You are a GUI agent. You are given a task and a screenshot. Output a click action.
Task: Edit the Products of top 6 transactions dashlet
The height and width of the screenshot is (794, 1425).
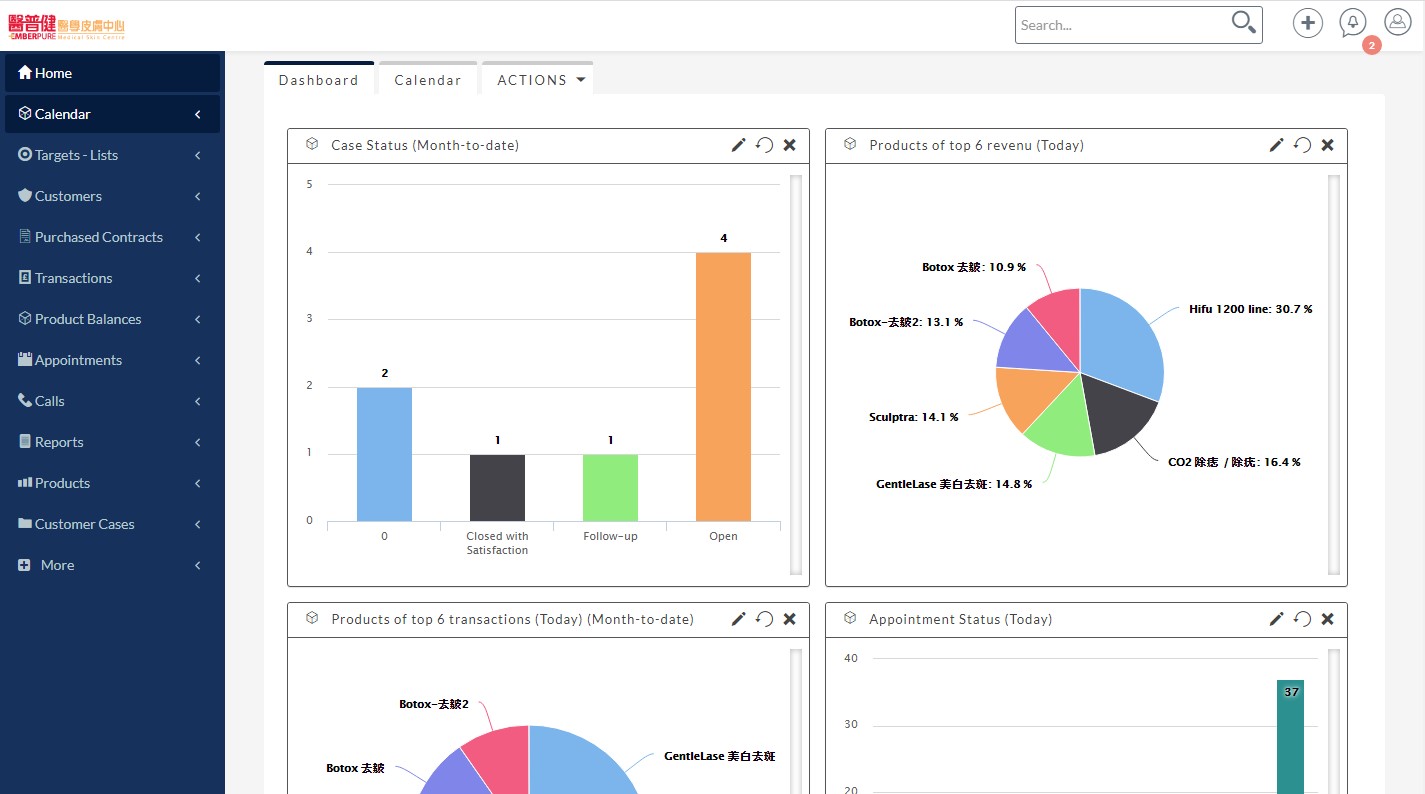(738, 619)
